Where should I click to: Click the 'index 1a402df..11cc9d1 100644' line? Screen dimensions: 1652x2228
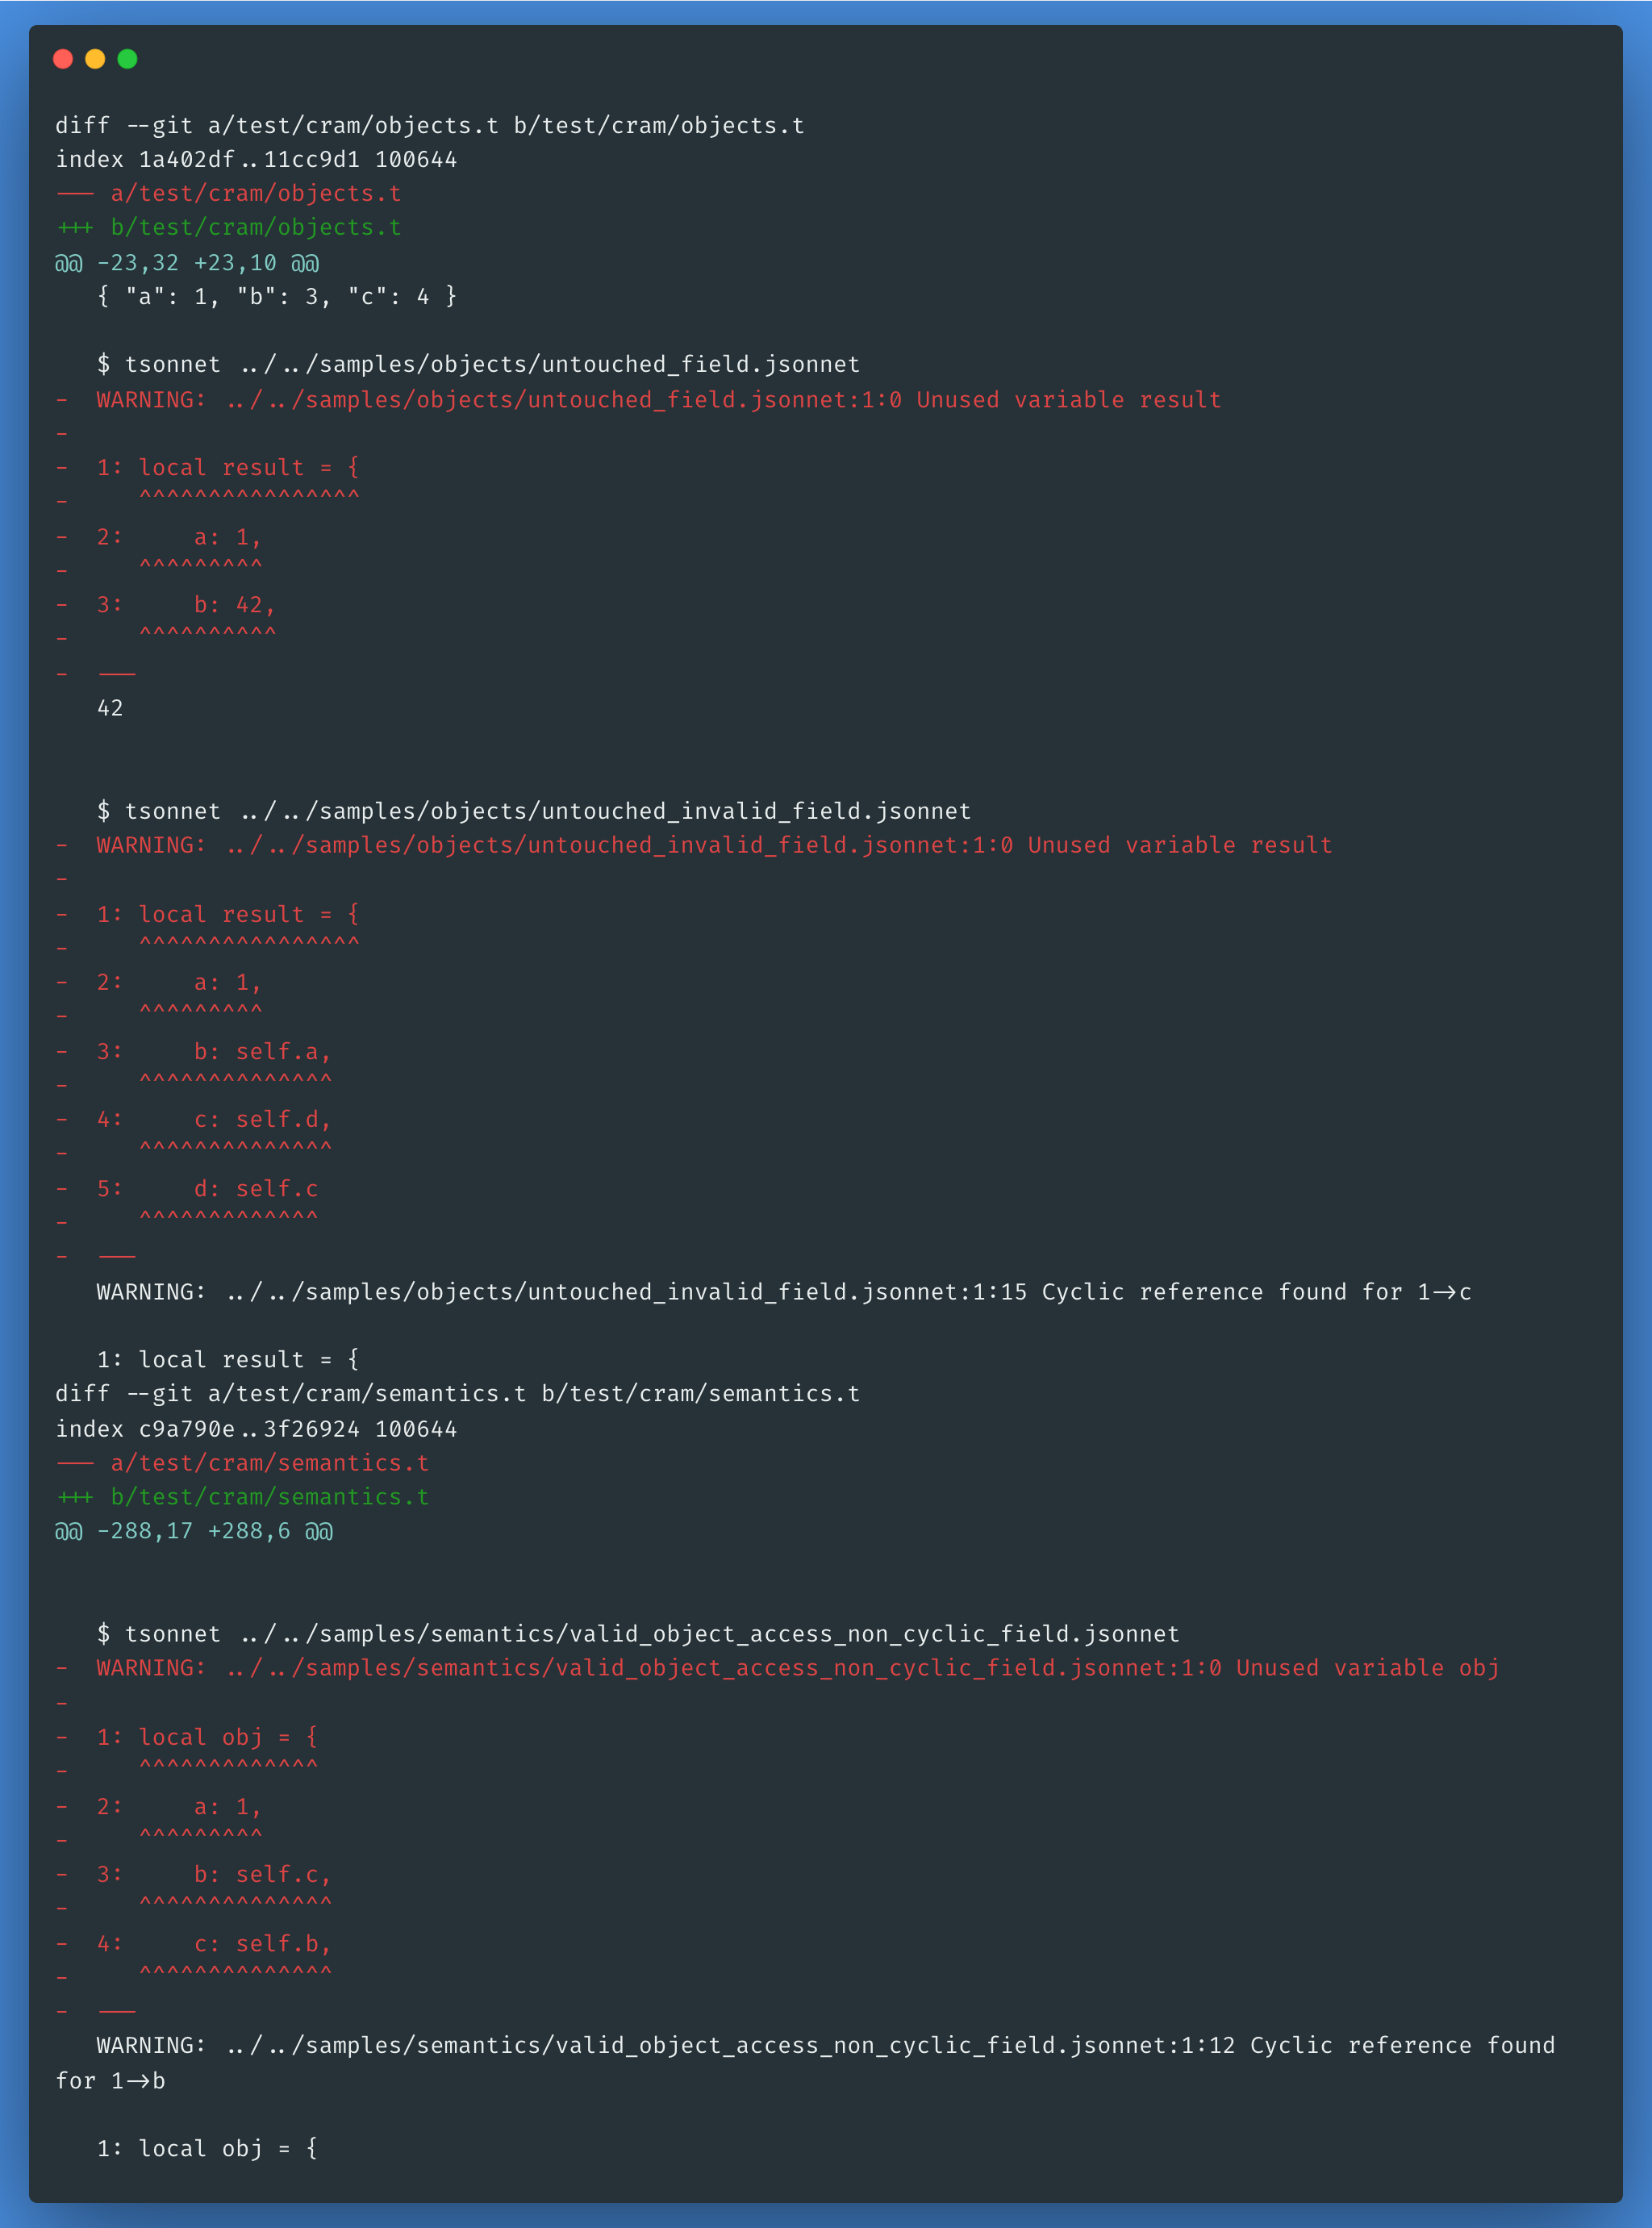point(256,160)
